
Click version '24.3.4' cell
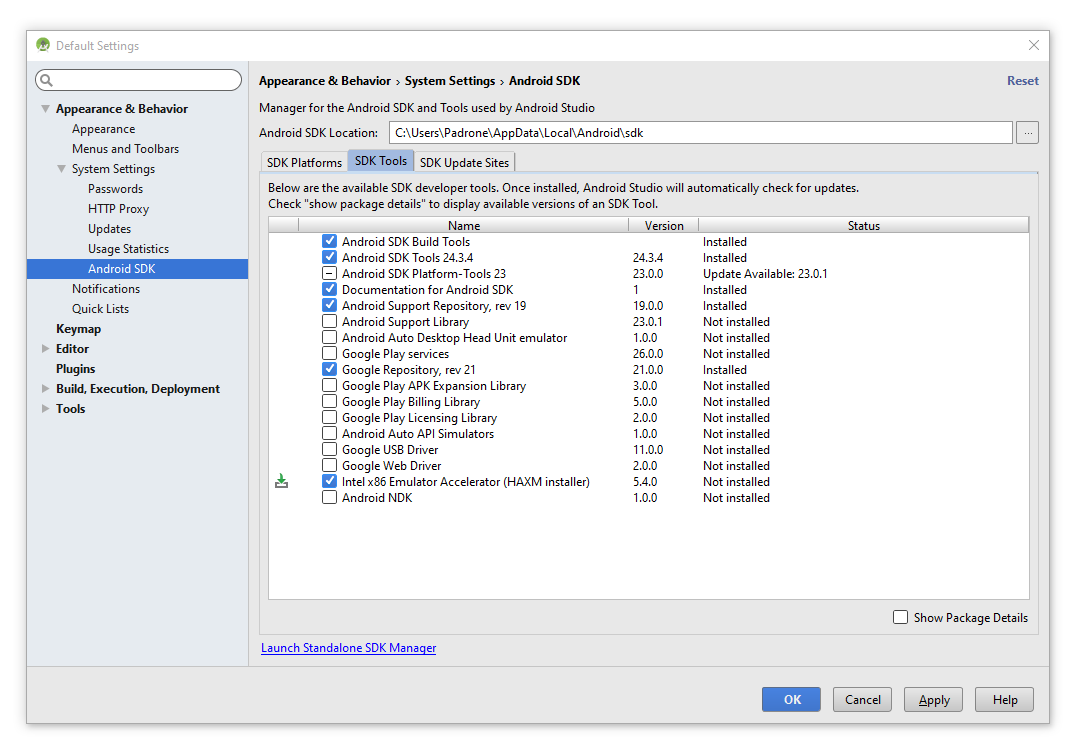click(x=648, y=258)
